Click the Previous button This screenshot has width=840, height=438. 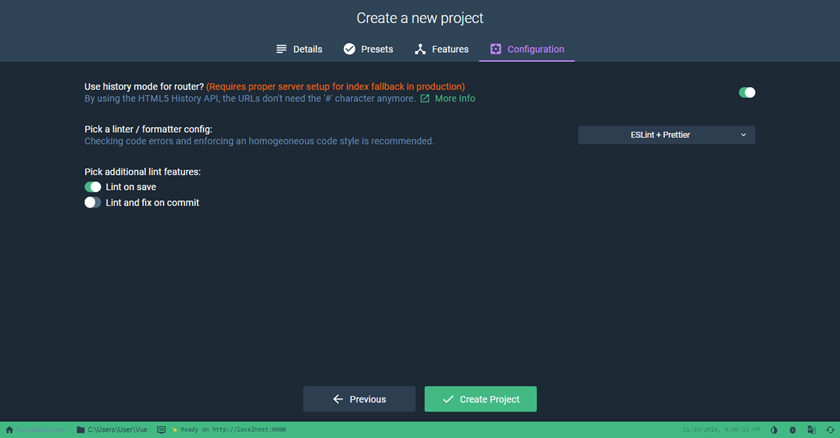pyautogui.click(x=359, y=399)
